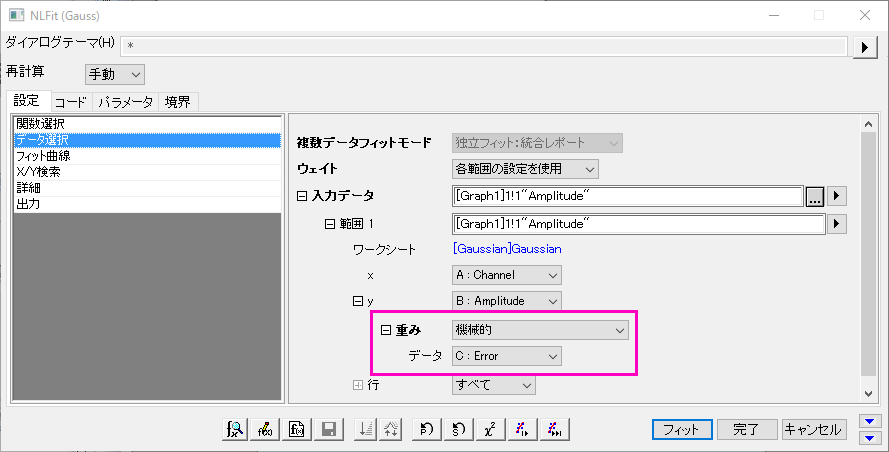Click the dialog theme arrow button
Screen dimensions: 889x452
point(865,47)
